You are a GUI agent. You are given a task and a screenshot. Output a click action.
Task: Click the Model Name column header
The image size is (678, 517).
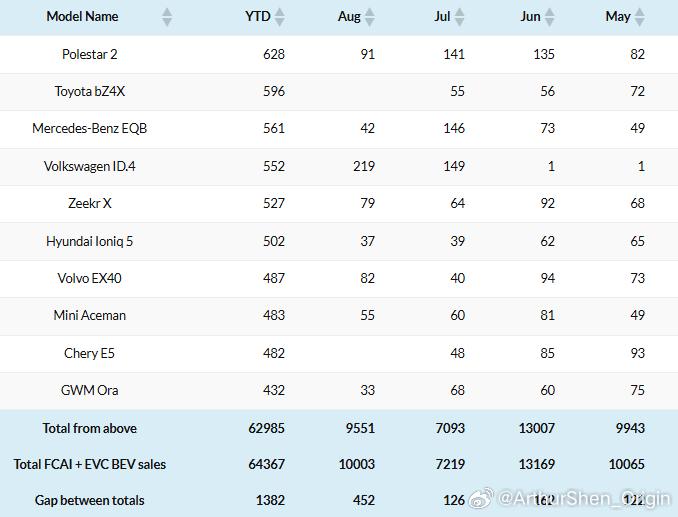point(82,16)
